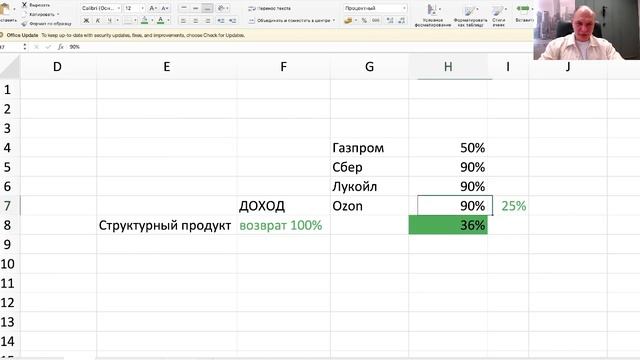Select the Лукойл cell
Screen dimensions: 640x360
click(369, 187)
